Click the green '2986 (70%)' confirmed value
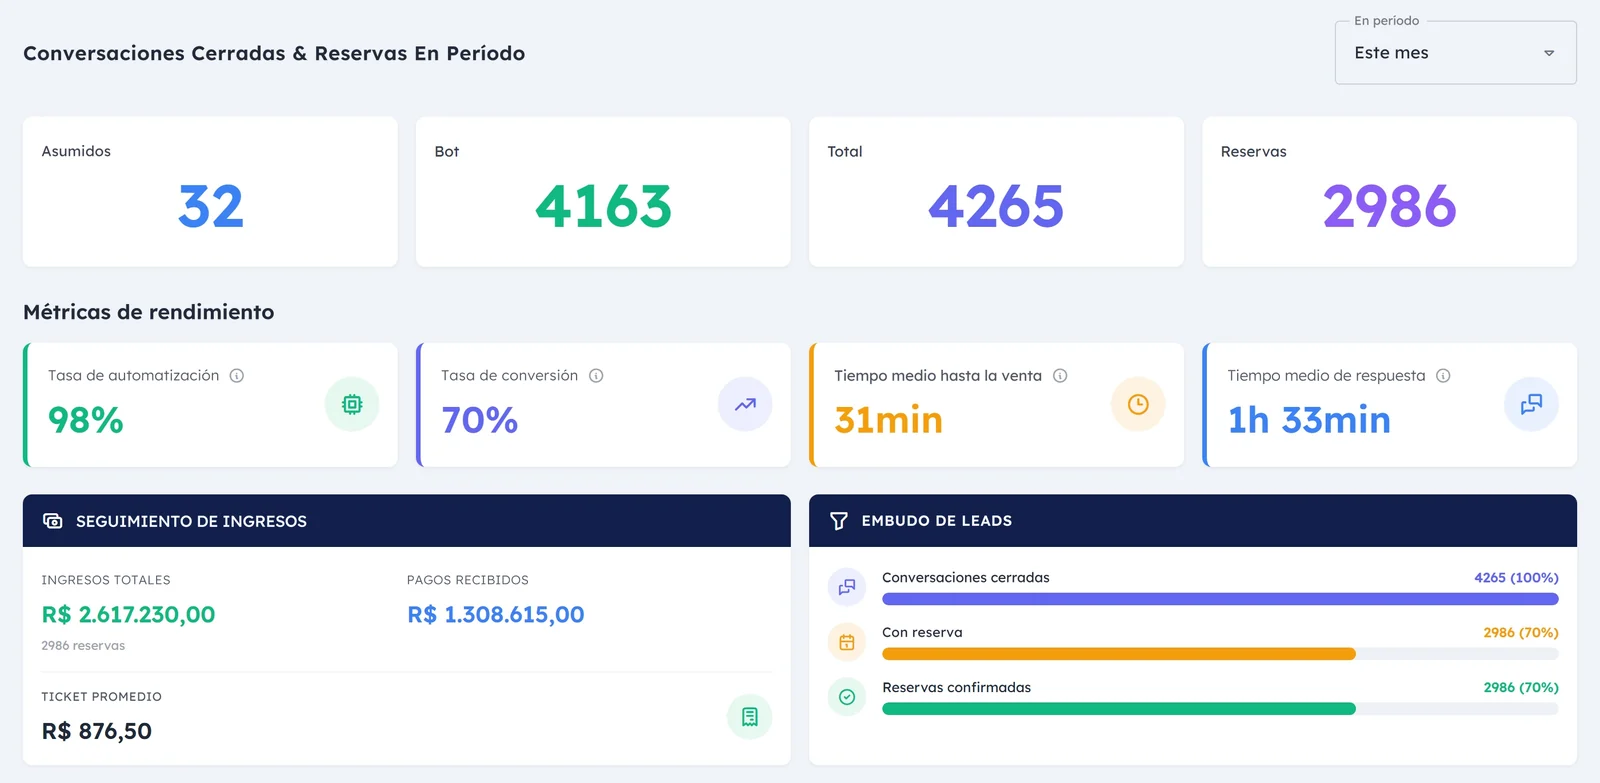The image size is (1600, 783). (x=1521, y=688)
